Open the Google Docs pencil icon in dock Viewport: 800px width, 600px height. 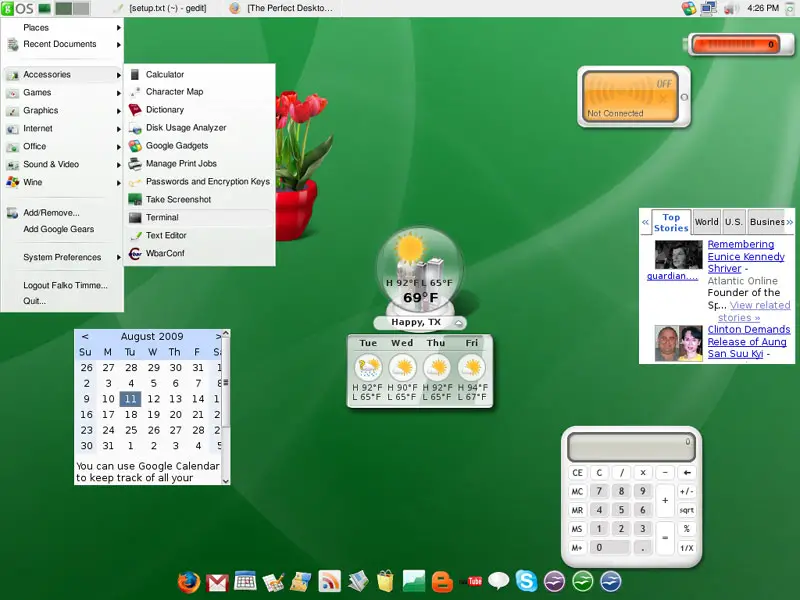tap(273, 582)
